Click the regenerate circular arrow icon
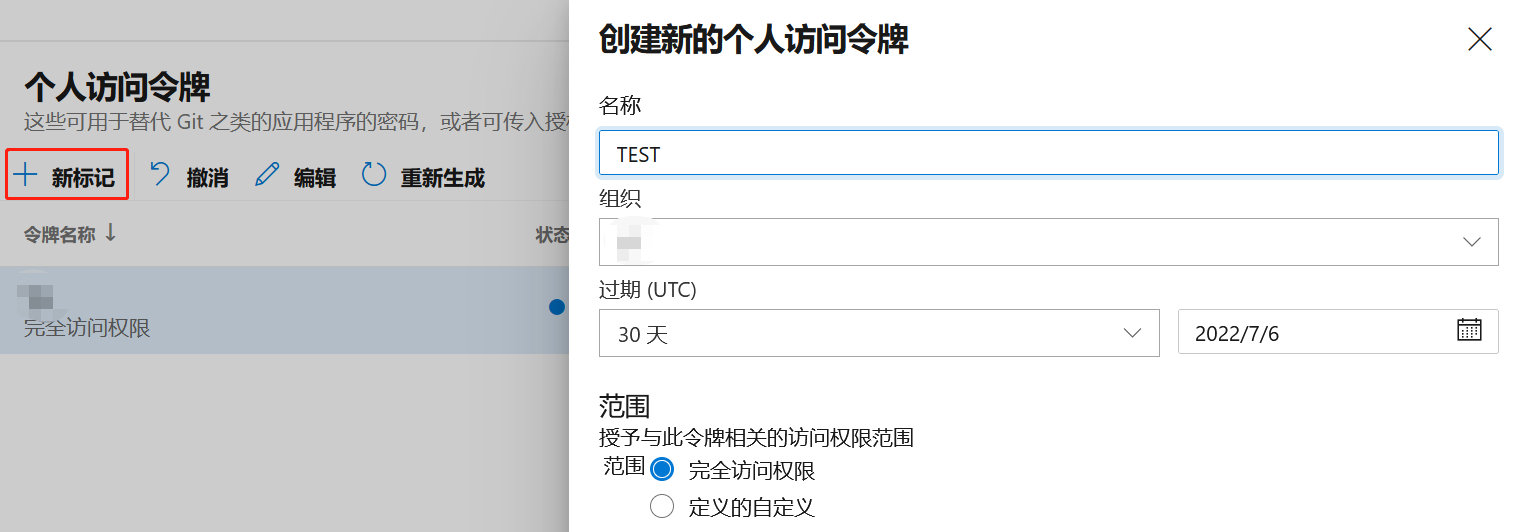The height and width of the screenshot is (532, 1514). coord(374,176)
